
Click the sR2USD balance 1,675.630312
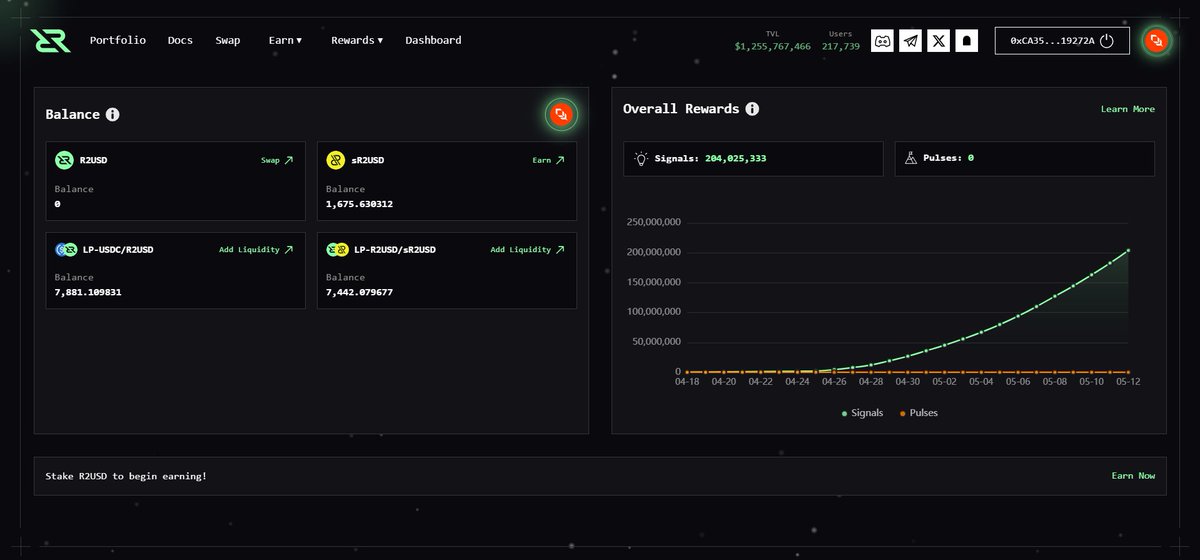[359, 204]
